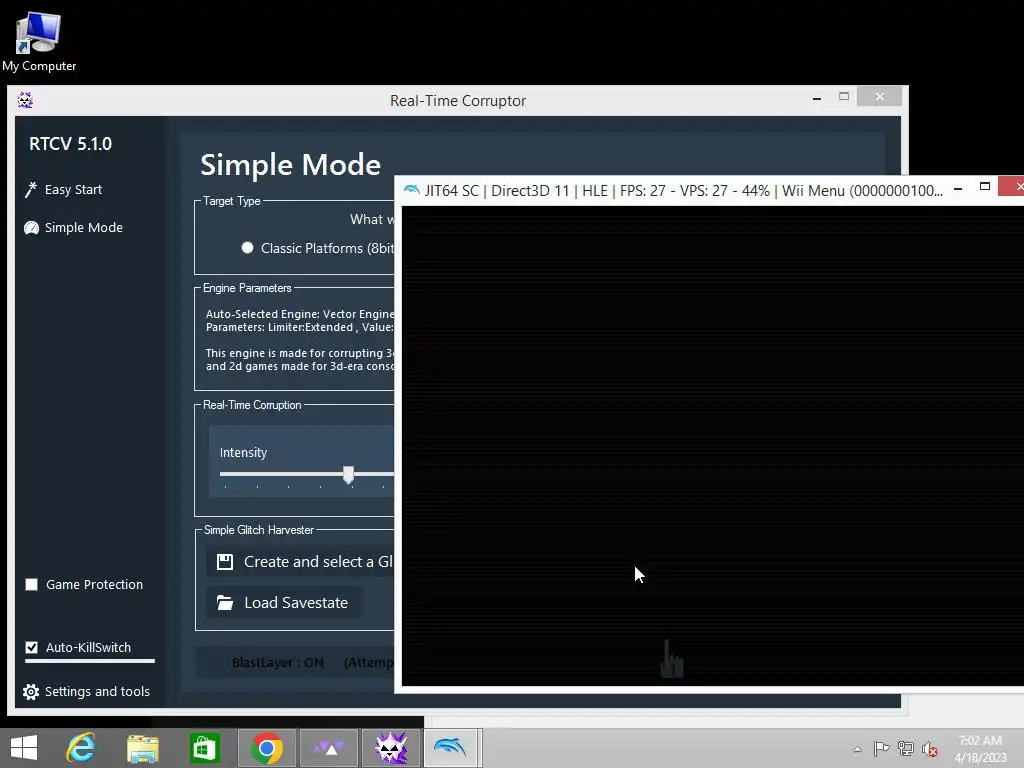Screen dimensions: 1024x768
Task: Click the Simple Mode gauge icon
Action: pos(31,227)
